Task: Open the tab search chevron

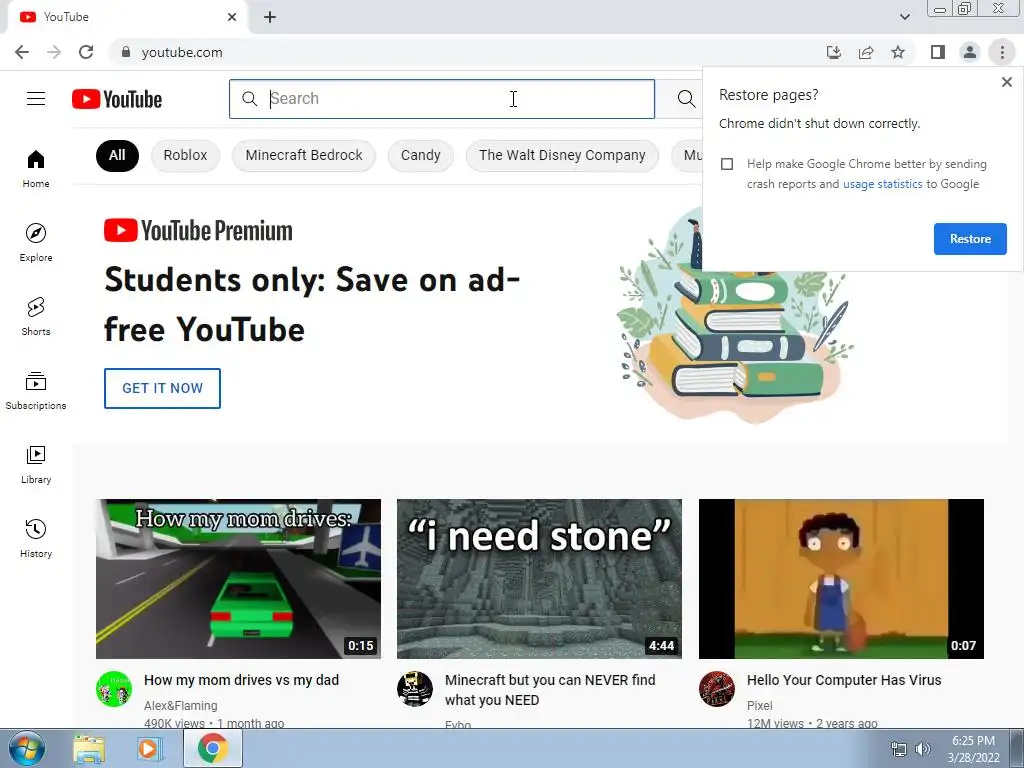Action: pyautogui.click(x=904, y=17)
